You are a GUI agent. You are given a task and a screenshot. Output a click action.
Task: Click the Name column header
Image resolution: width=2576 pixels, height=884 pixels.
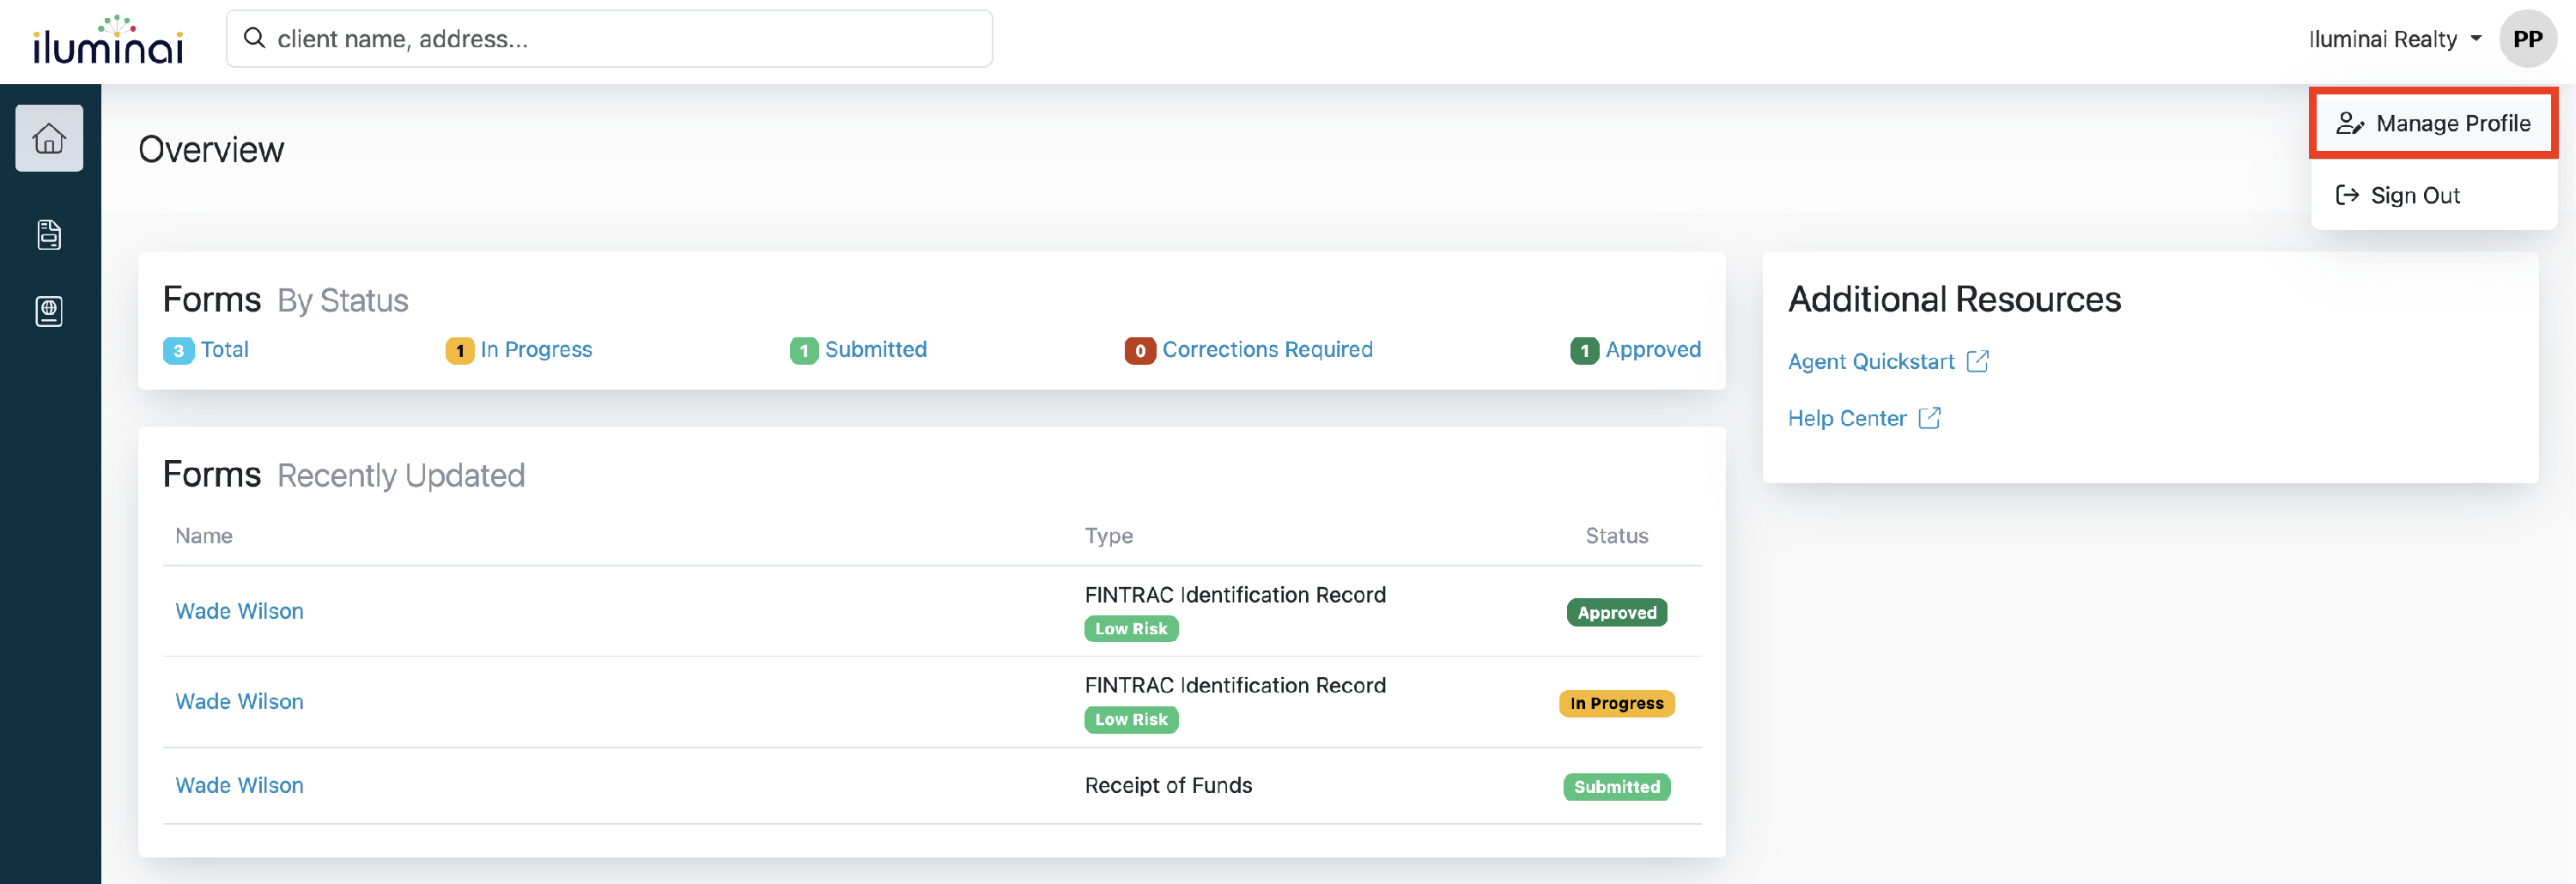(x=204, y=536)
